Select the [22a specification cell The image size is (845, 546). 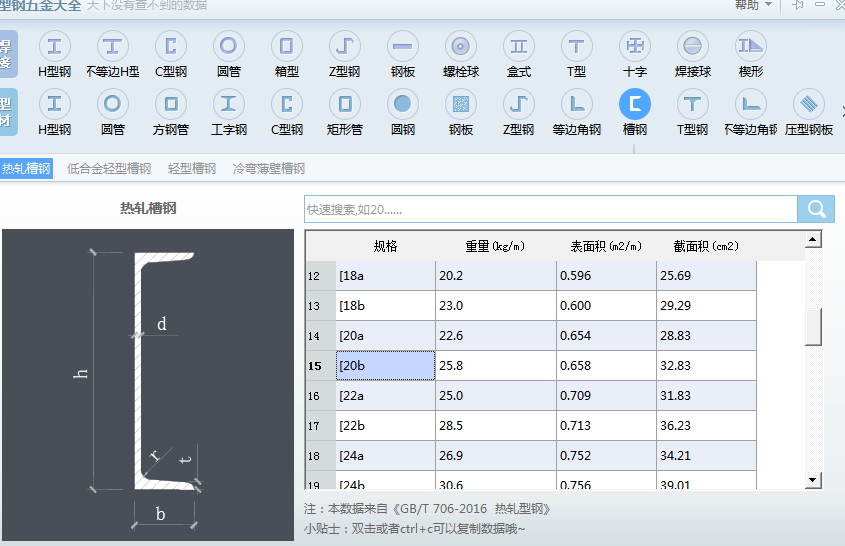tap(385, 396)
